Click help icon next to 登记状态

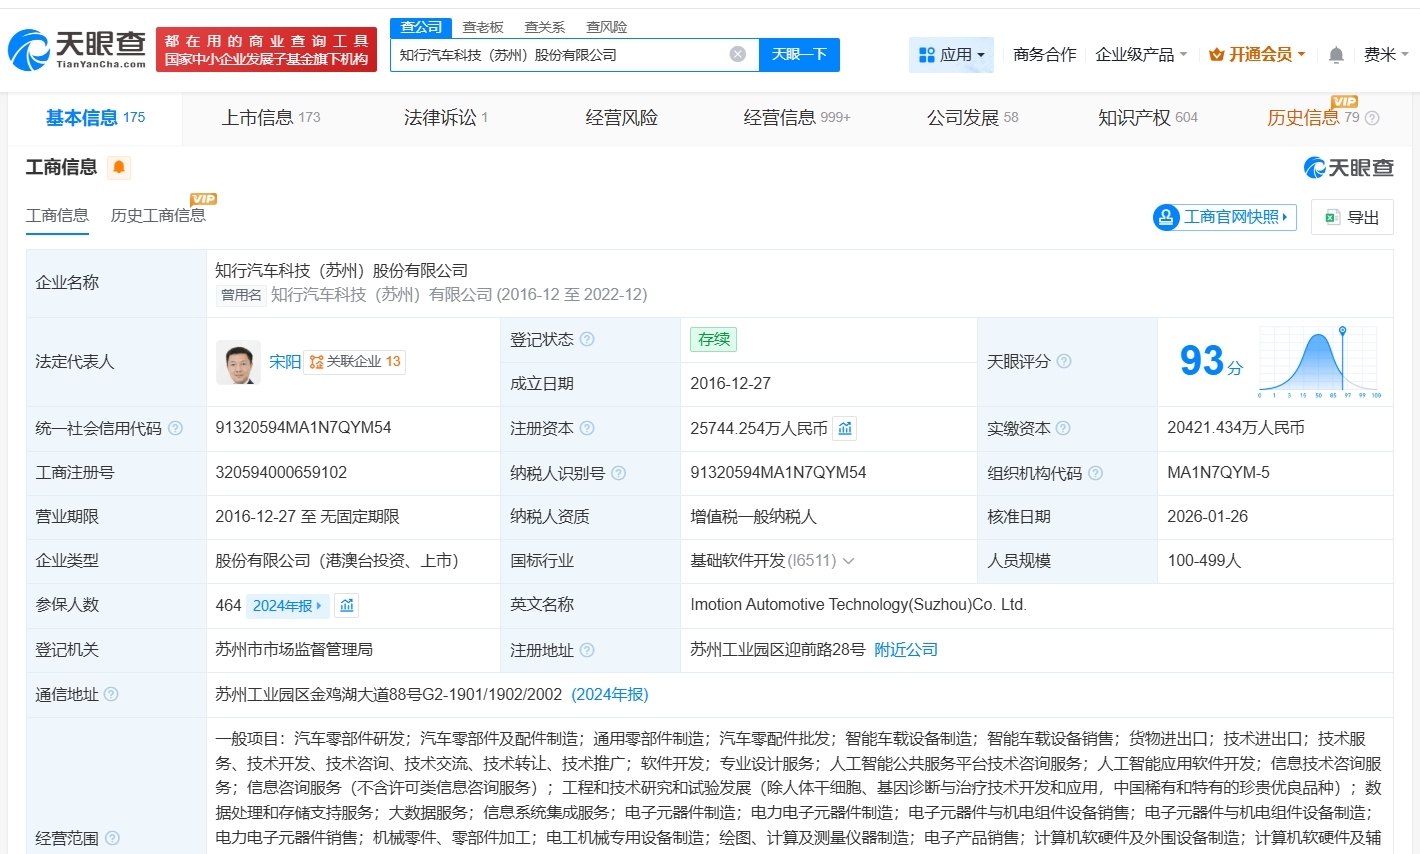[x=587, y=340]
